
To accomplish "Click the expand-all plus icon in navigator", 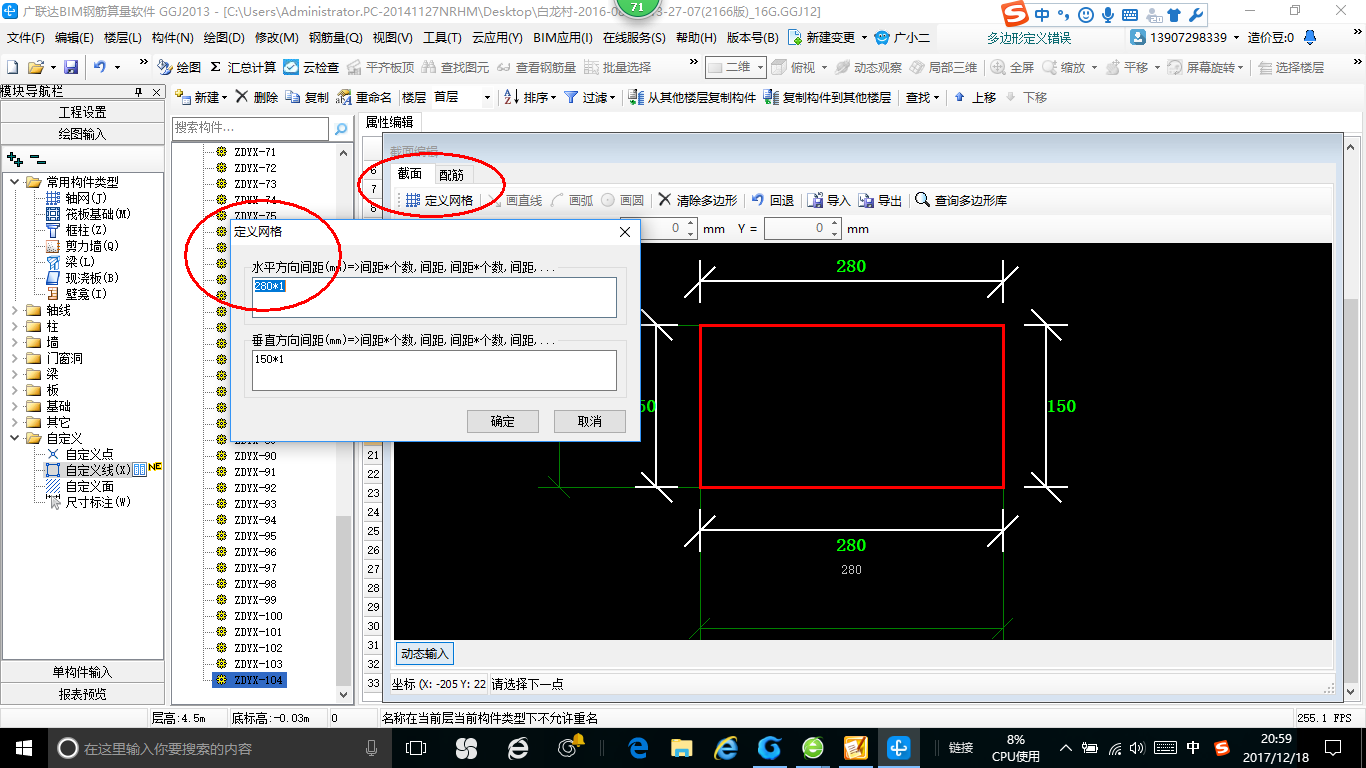I will [14, 158].
